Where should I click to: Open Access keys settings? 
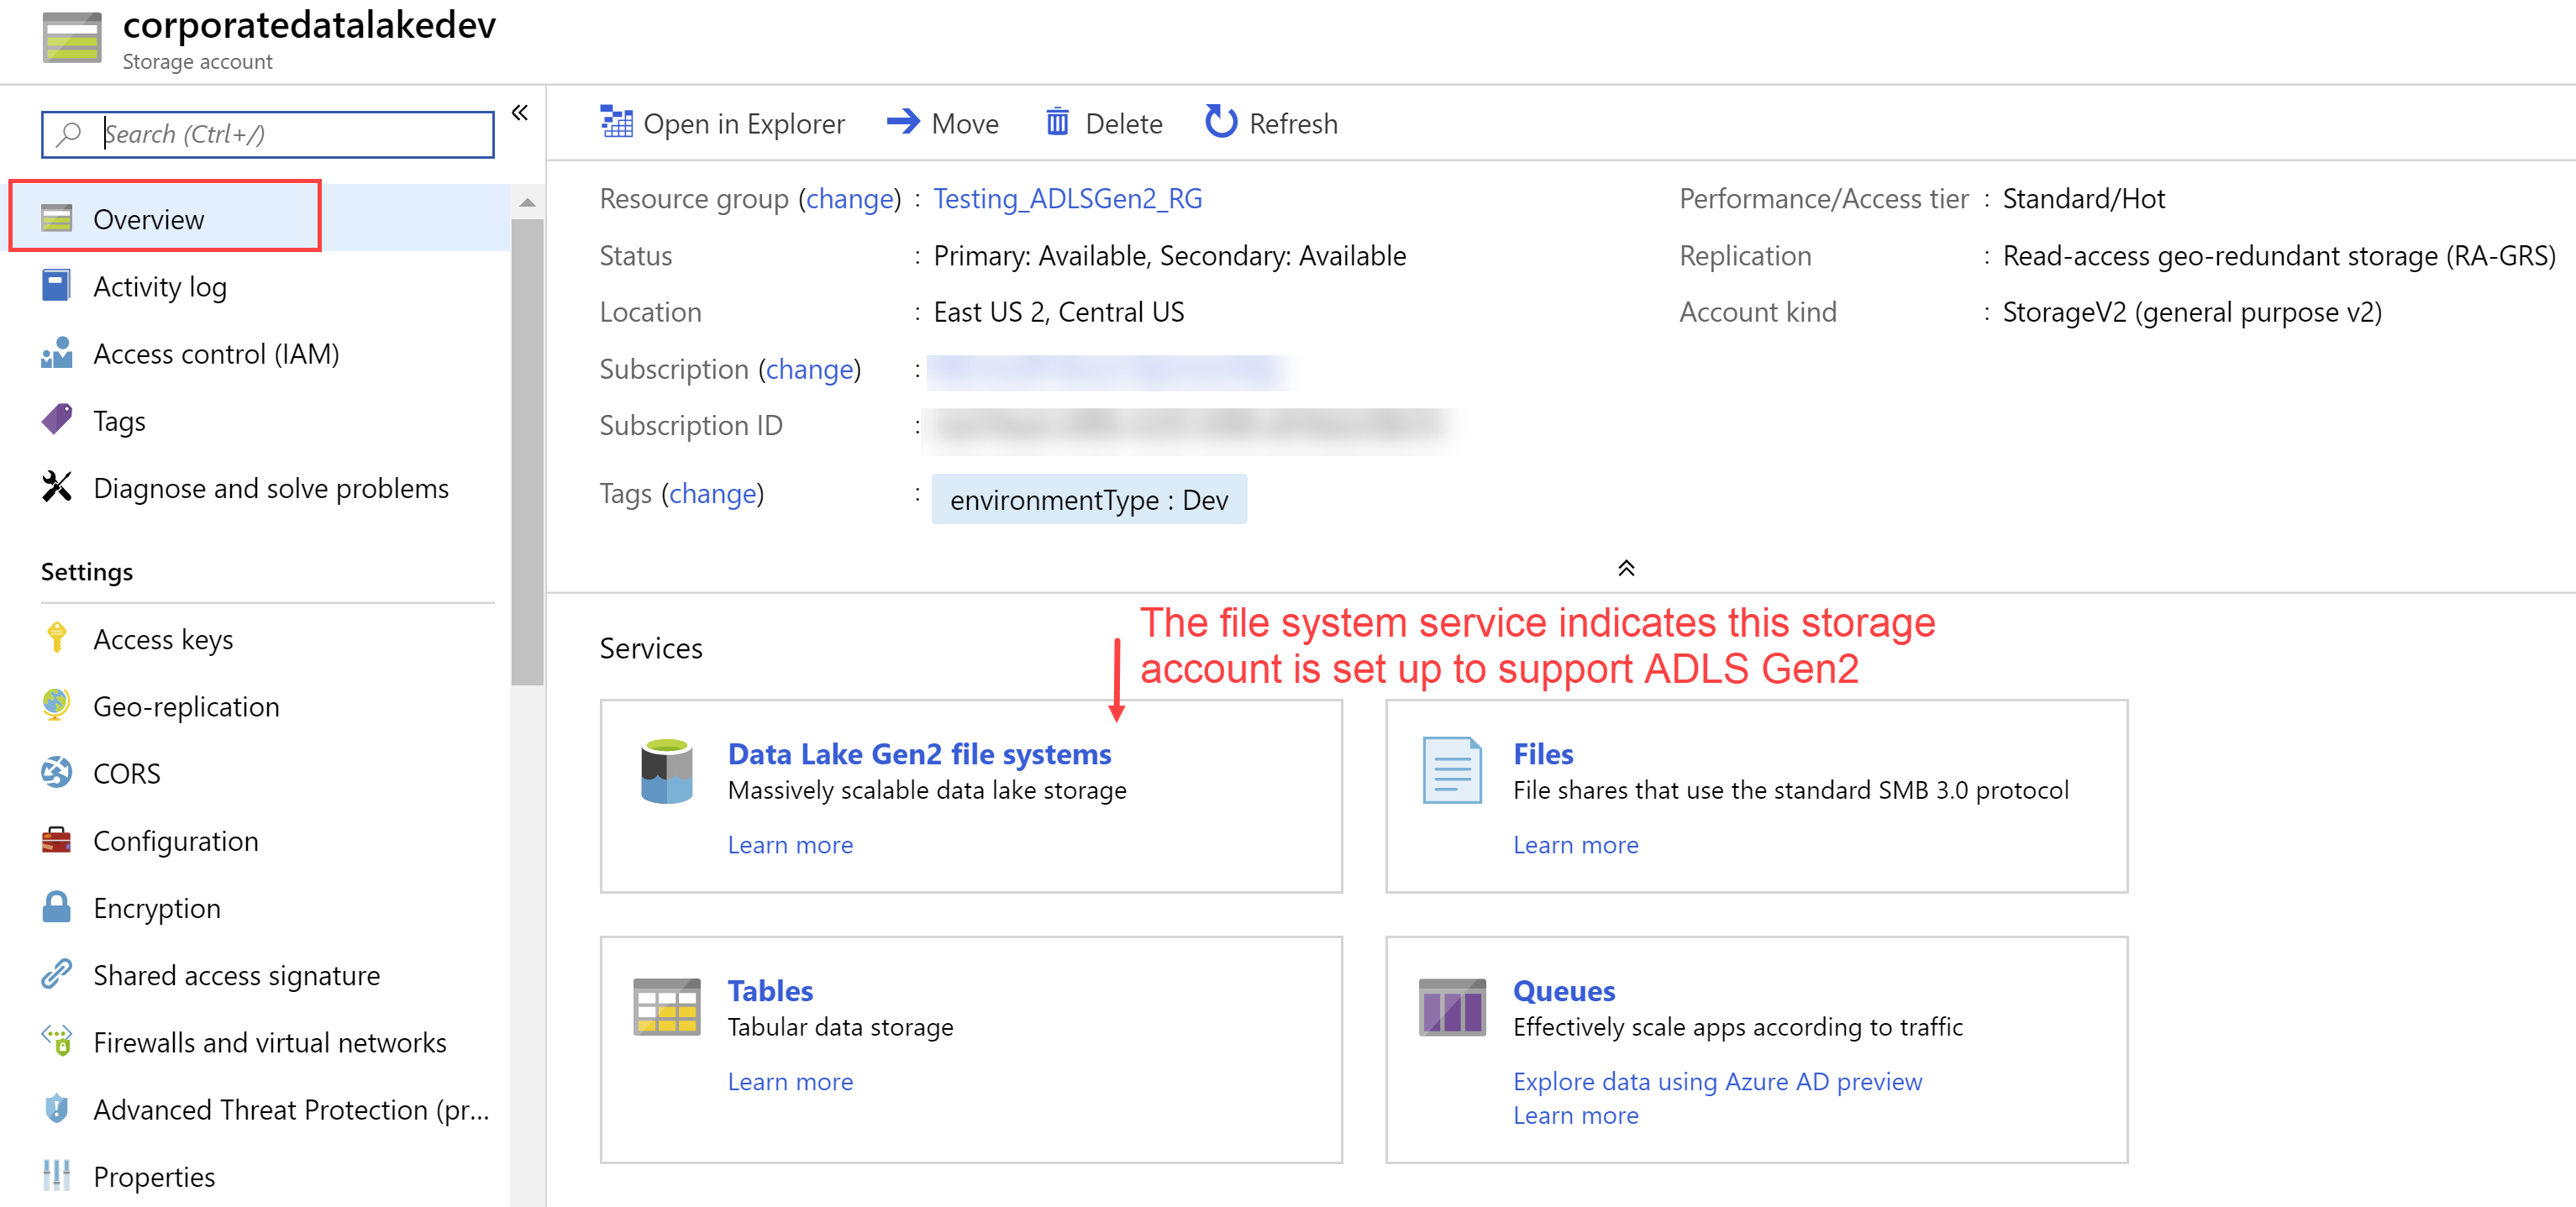[x=163, y=638]
